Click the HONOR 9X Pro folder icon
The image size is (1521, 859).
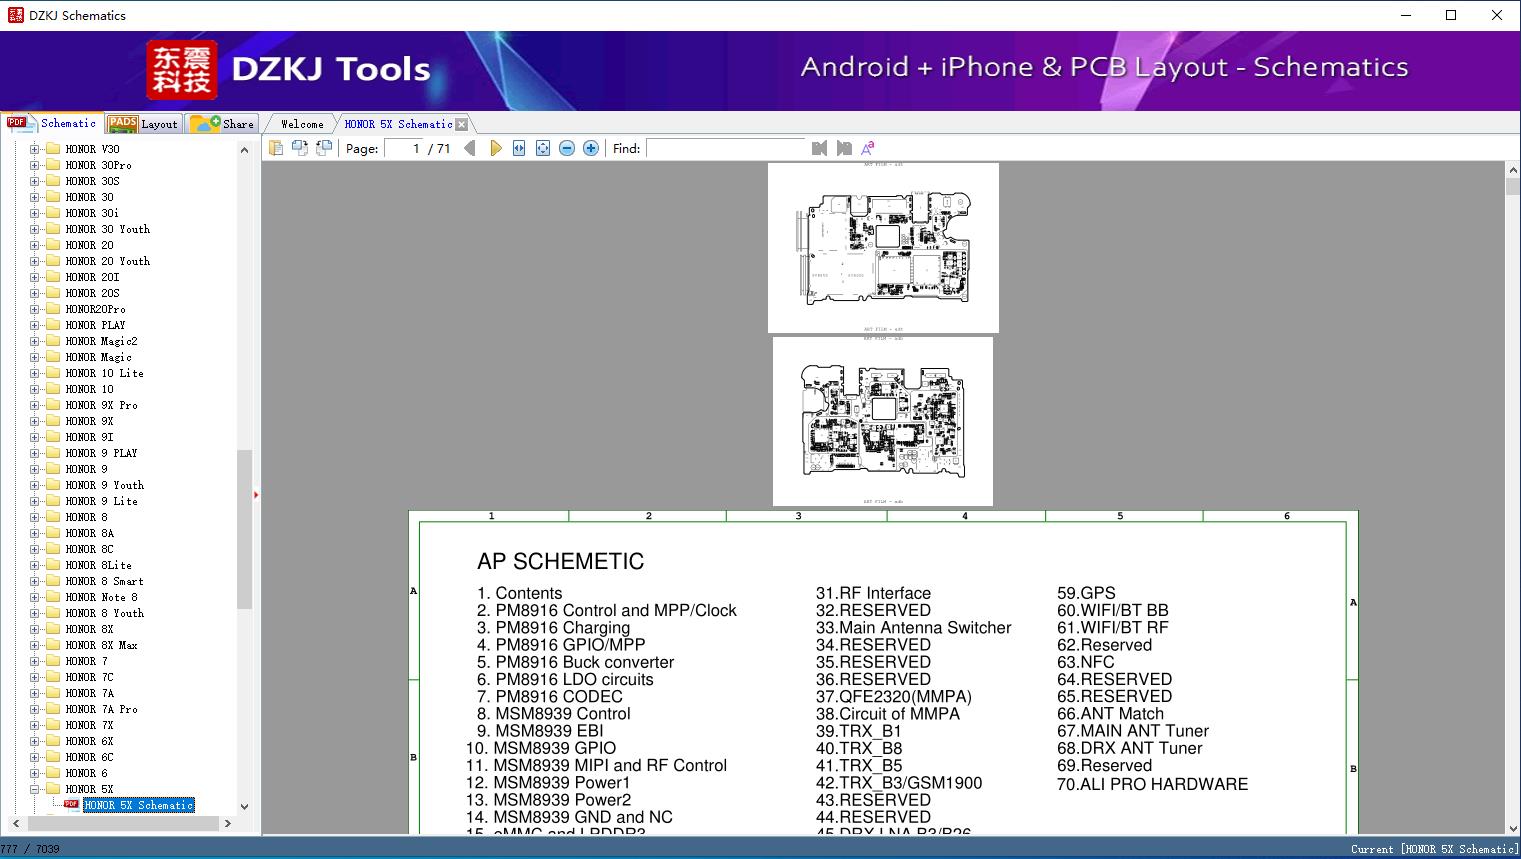click(x=53, y=405)
